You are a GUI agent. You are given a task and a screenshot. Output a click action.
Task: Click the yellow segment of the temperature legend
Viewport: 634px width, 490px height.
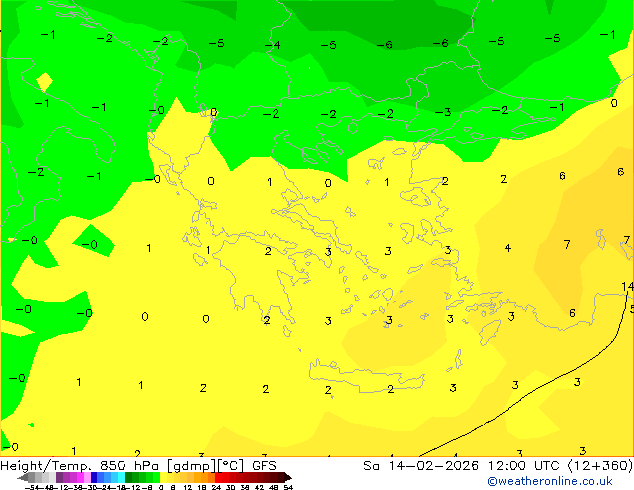tap(164, 477)
